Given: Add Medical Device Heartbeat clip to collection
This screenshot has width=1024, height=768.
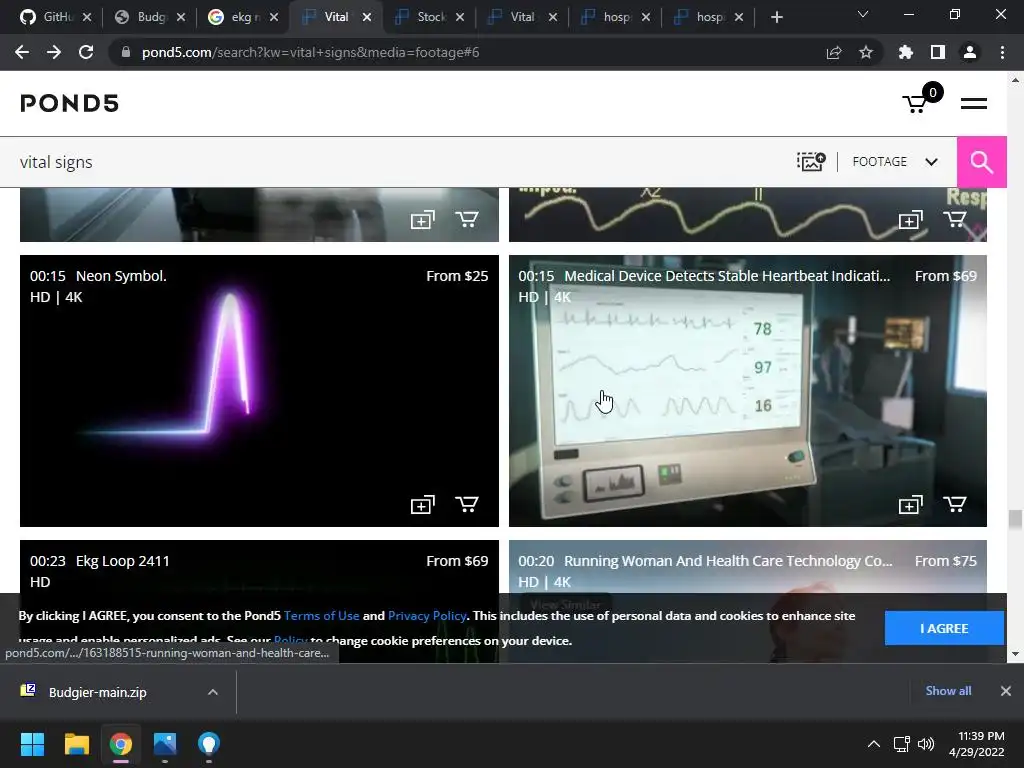Looking at the screenshot, I should click(910, 505).
